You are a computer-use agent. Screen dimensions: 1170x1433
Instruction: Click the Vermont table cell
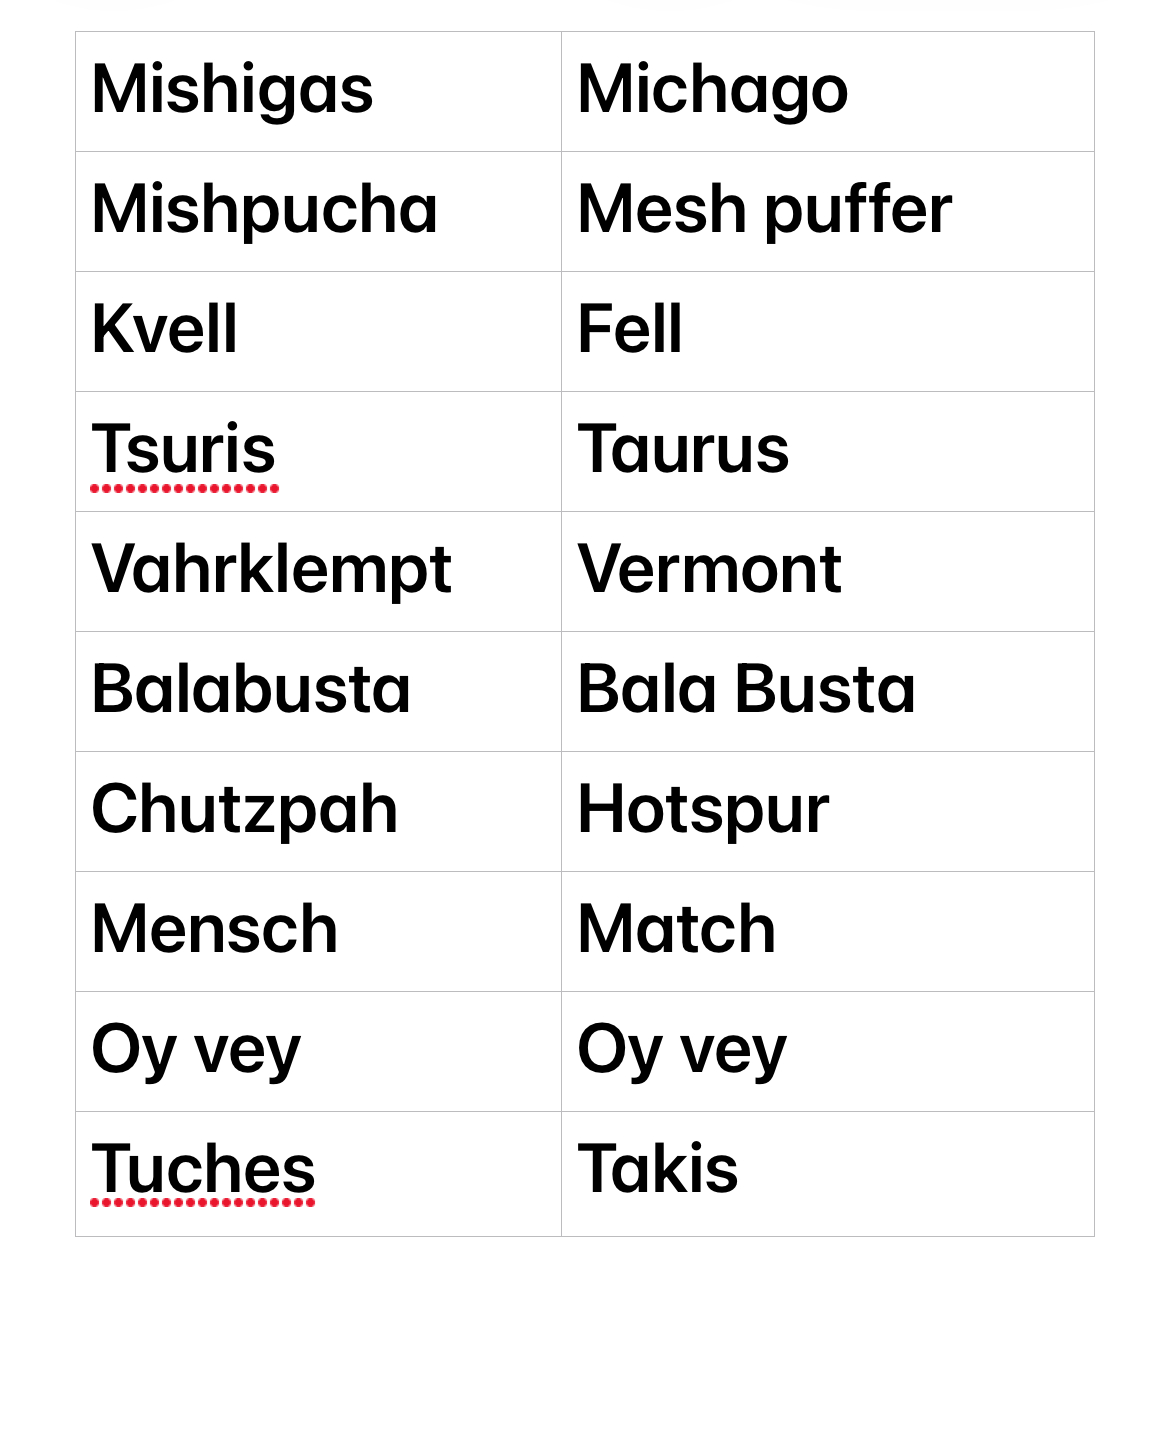710,570
